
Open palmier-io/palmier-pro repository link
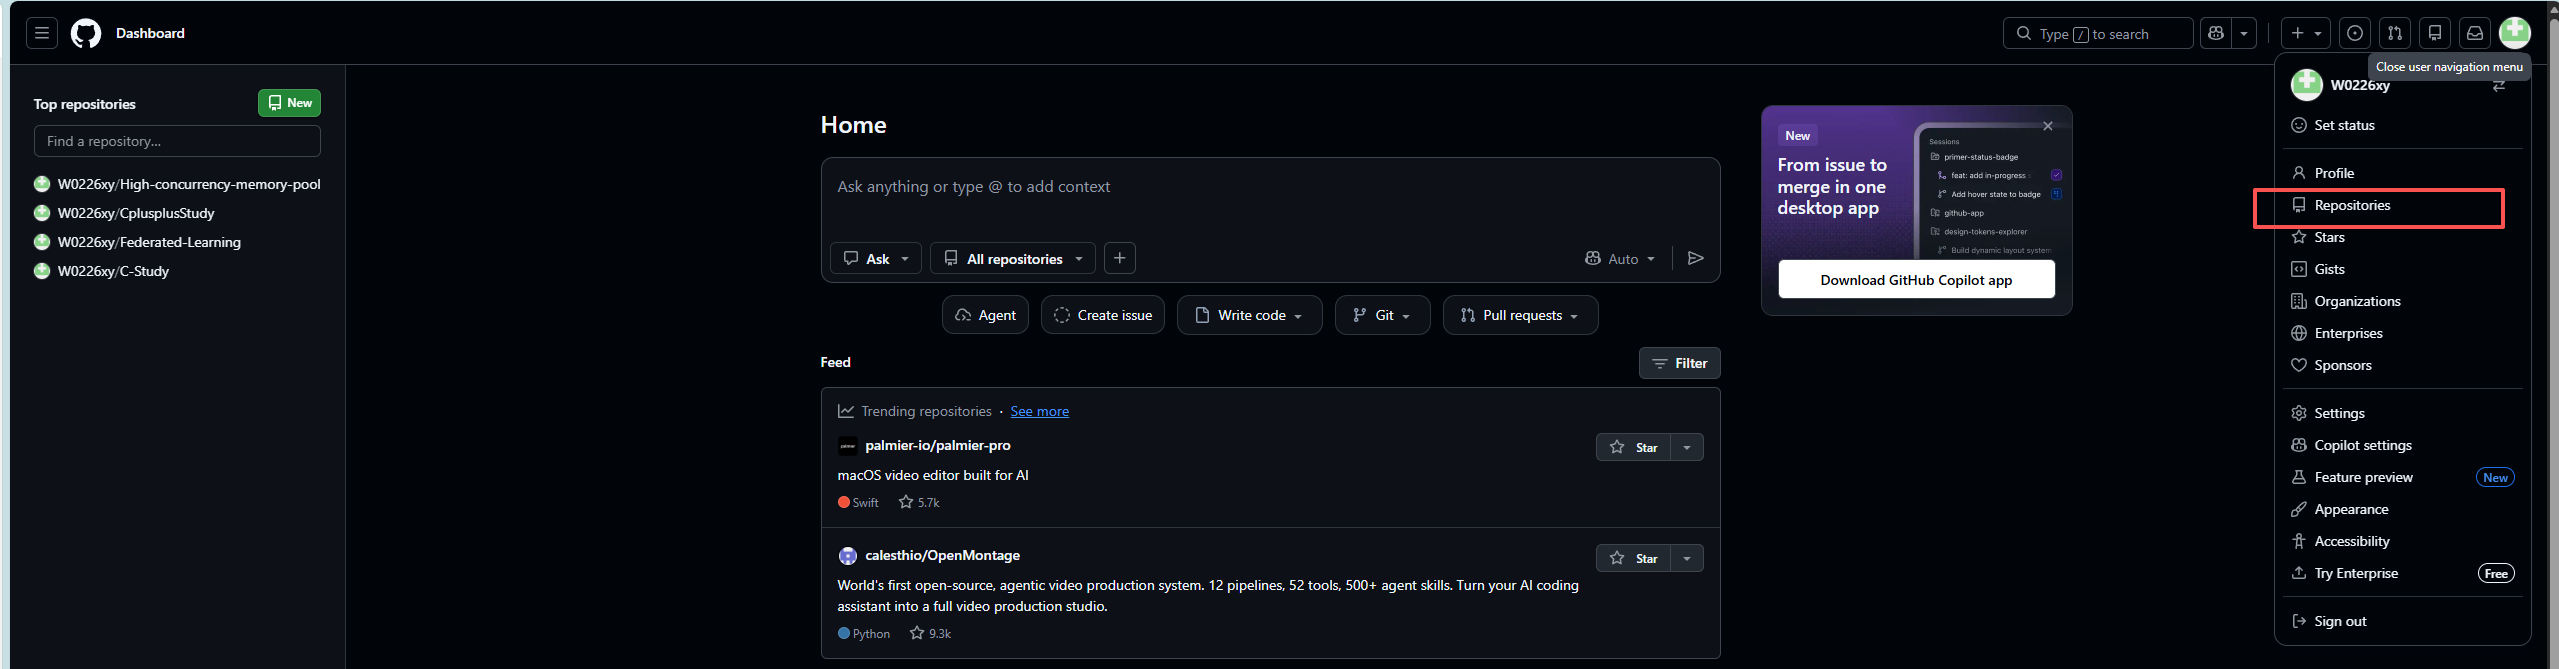pos(938,445)
